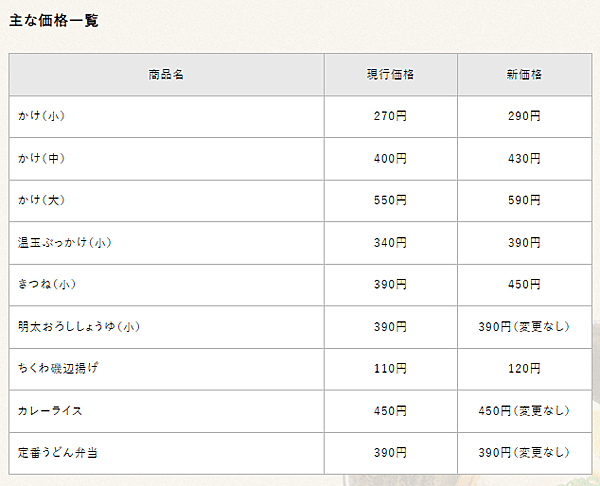
Task: Click the かけ(中) product name cell
Action: pos(166,158)
